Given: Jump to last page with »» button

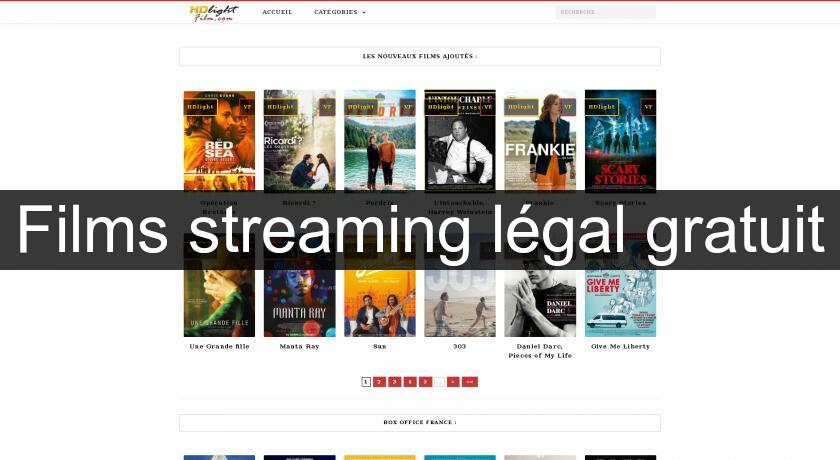Looking at the screenshot, I should tap(470, 382).
